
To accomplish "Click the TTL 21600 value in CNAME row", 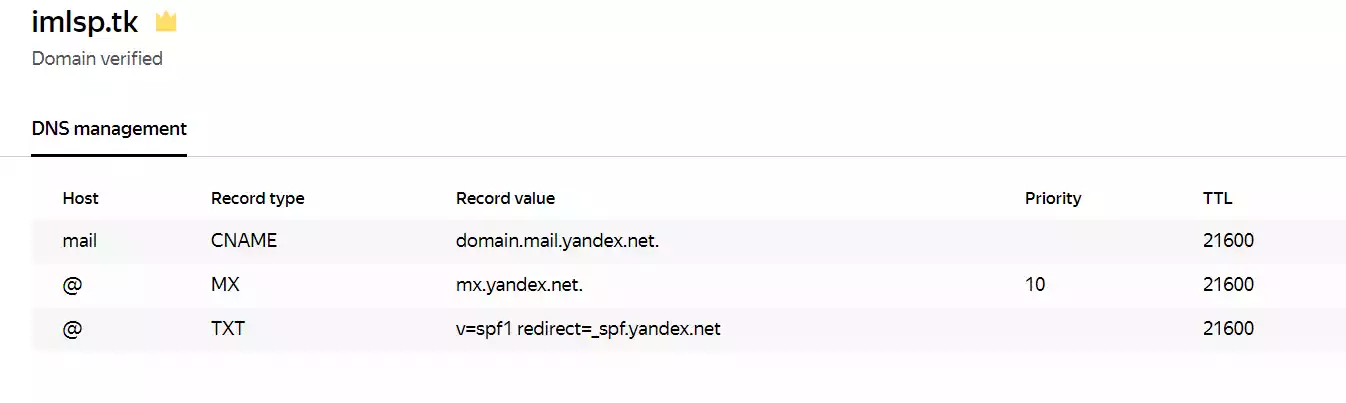I will coord(1228,241).
